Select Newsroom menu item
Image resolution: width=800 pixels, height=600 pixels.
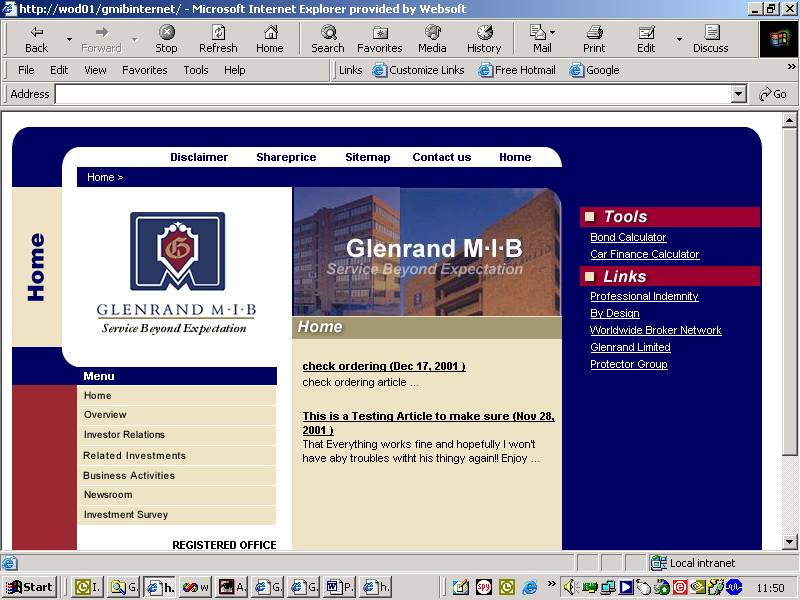177,495
